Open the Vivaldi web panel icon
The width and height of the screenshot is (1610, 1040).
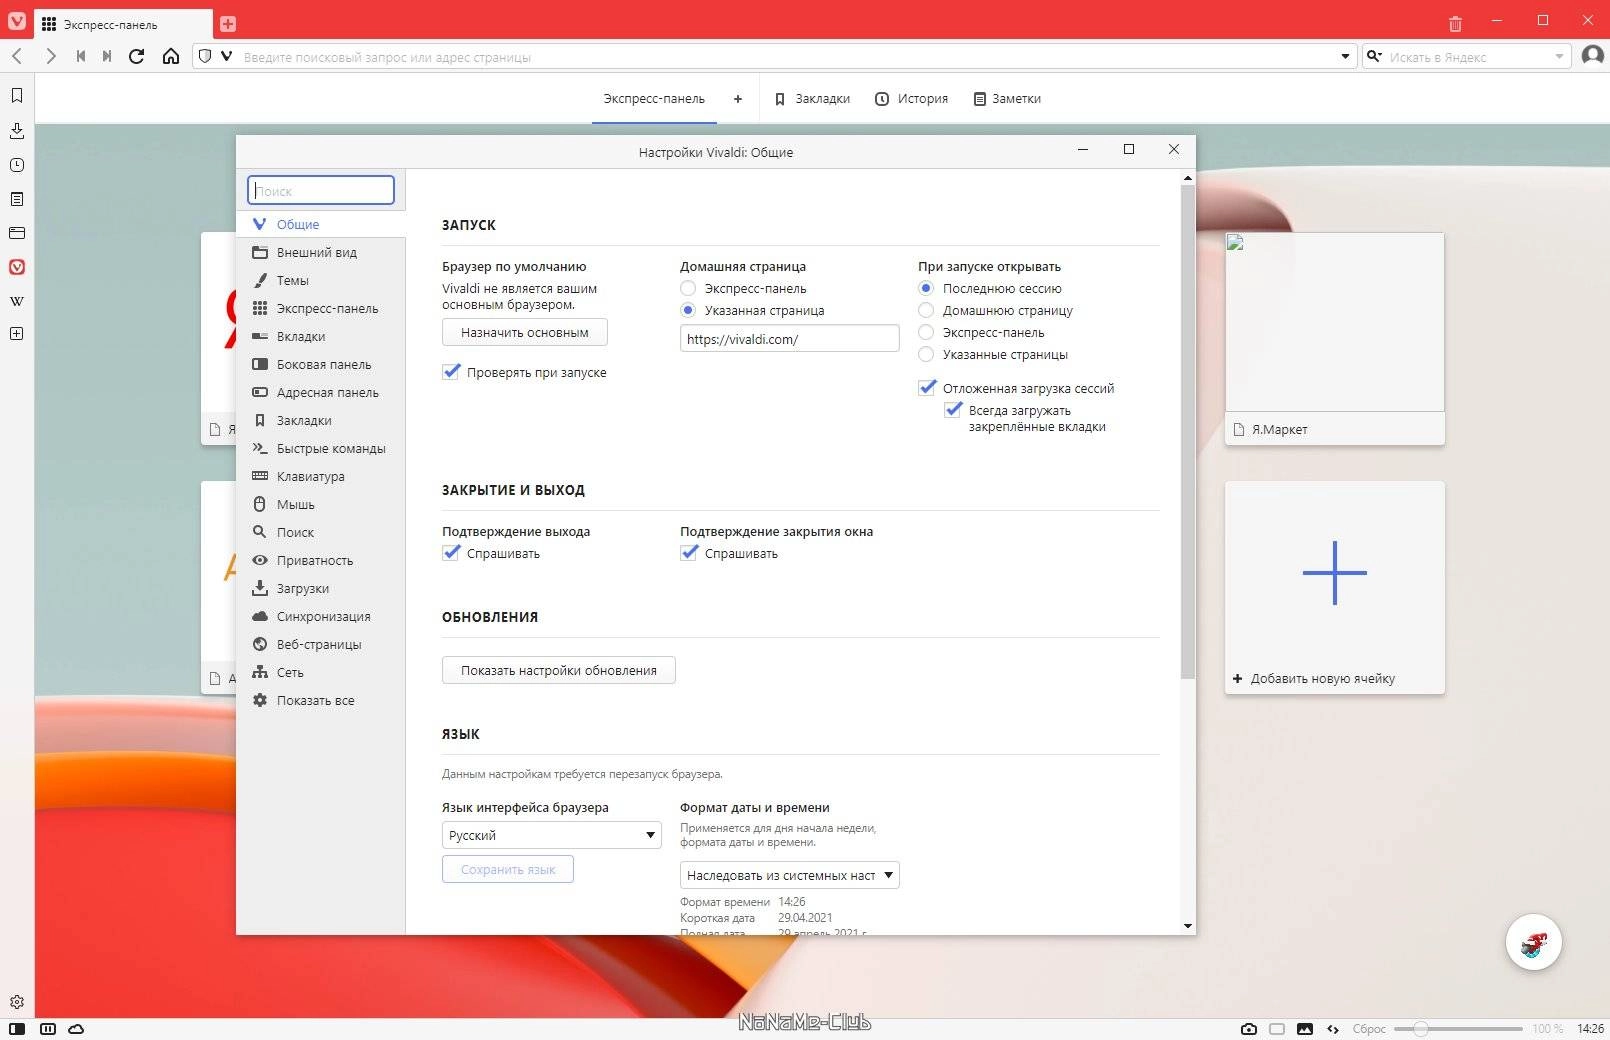pos(17,267)
